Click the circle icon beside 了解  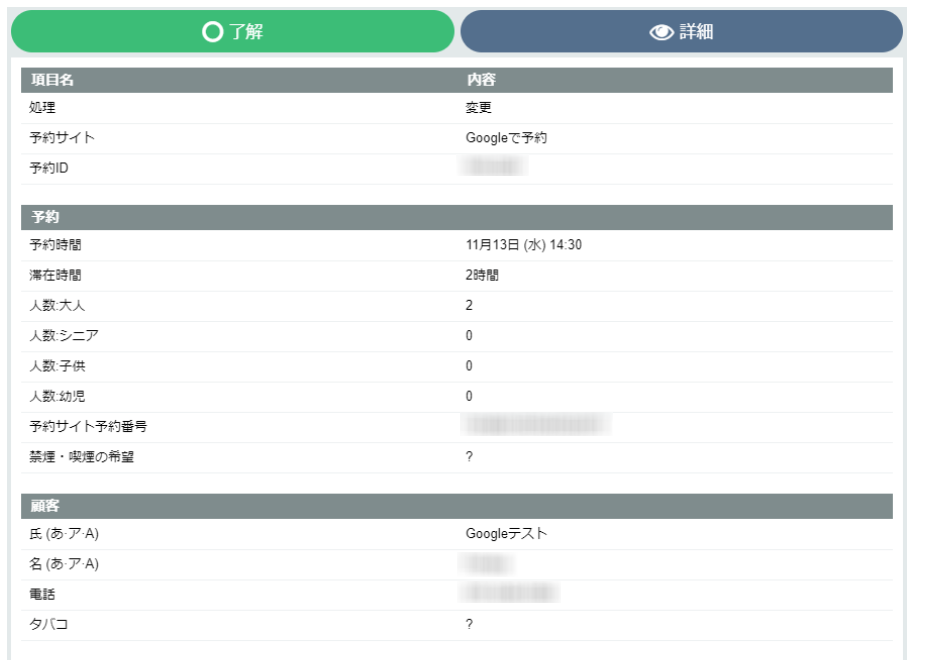212,31
